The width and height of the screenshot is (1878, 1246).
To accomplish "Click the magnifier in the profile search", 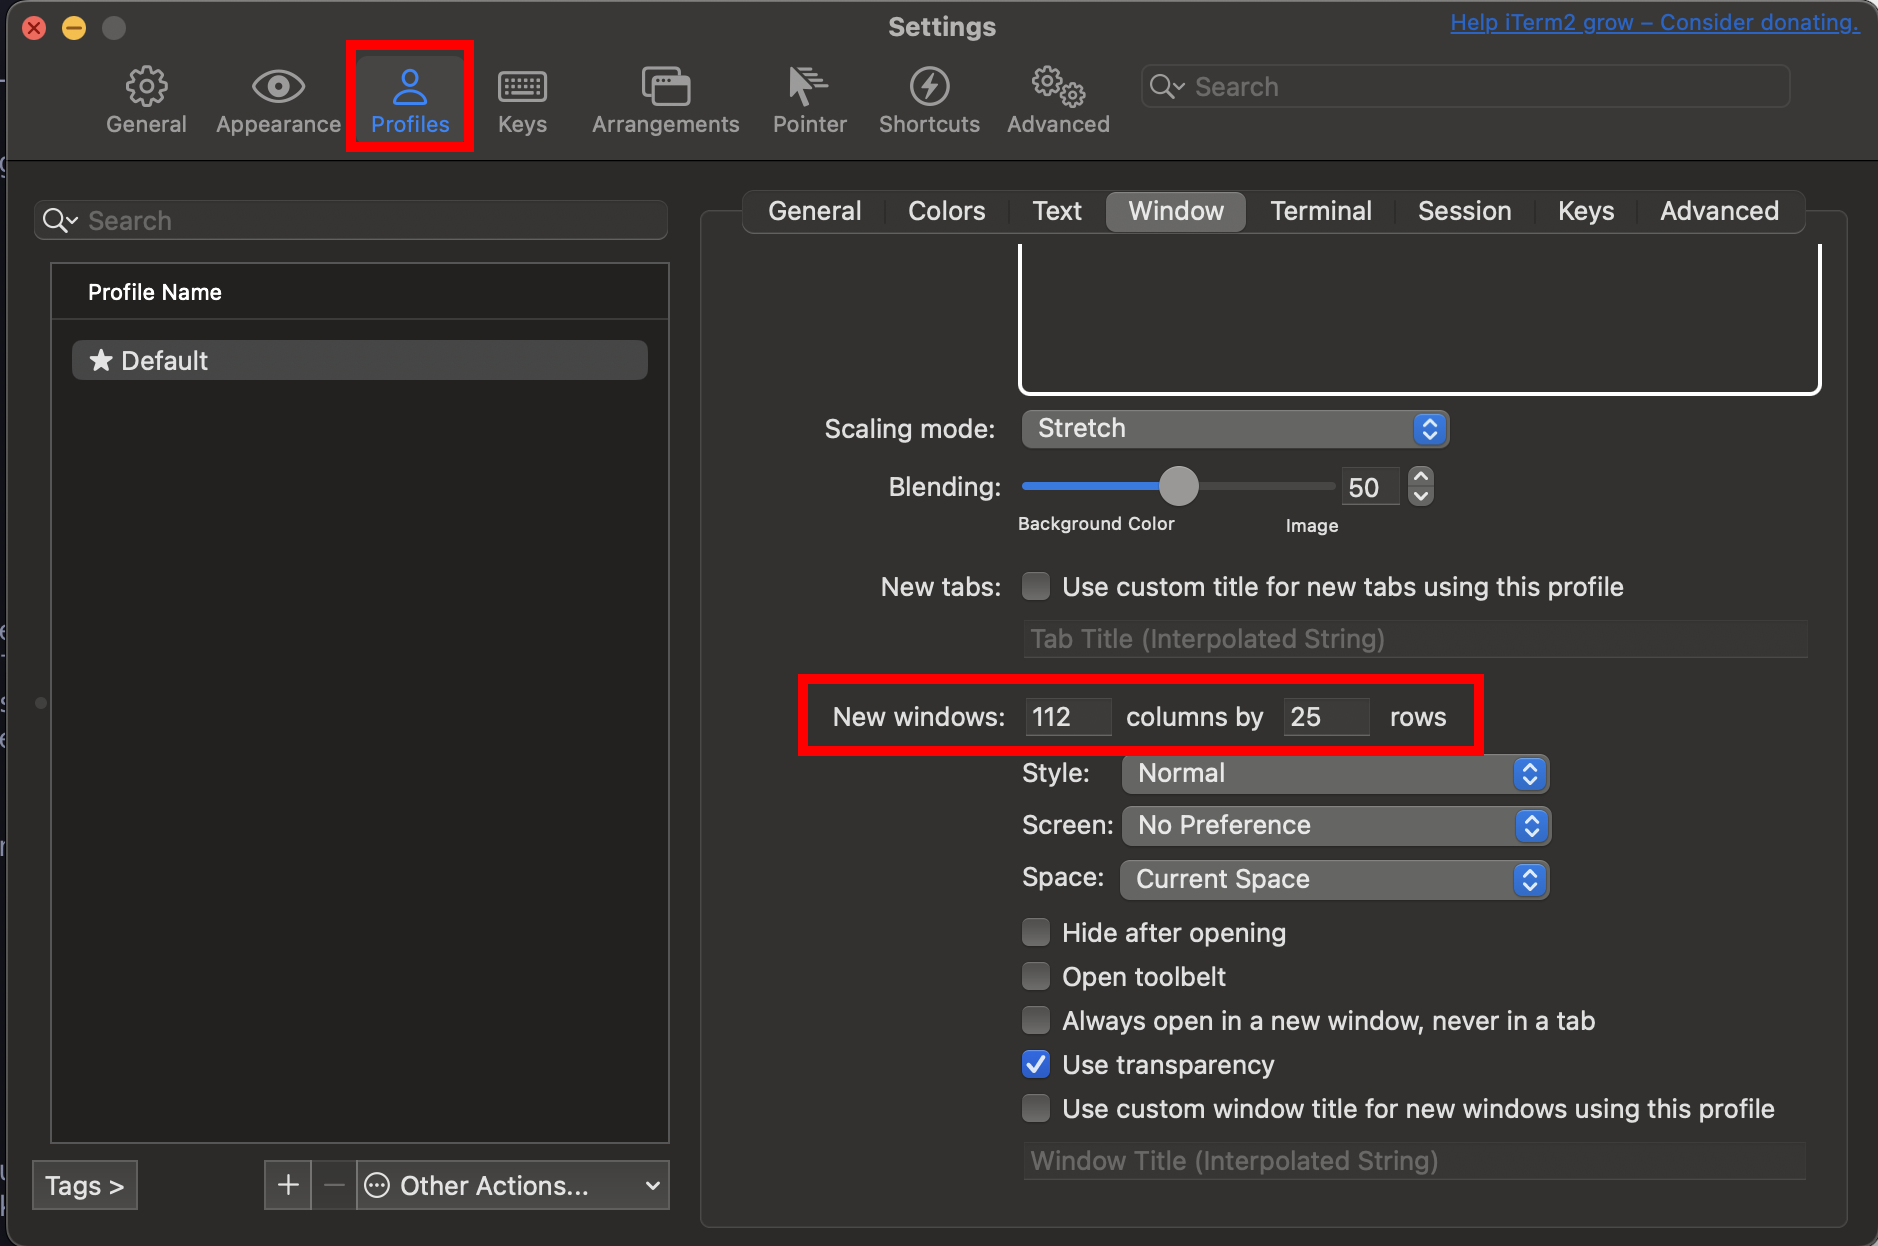I will tap(60, 221).
